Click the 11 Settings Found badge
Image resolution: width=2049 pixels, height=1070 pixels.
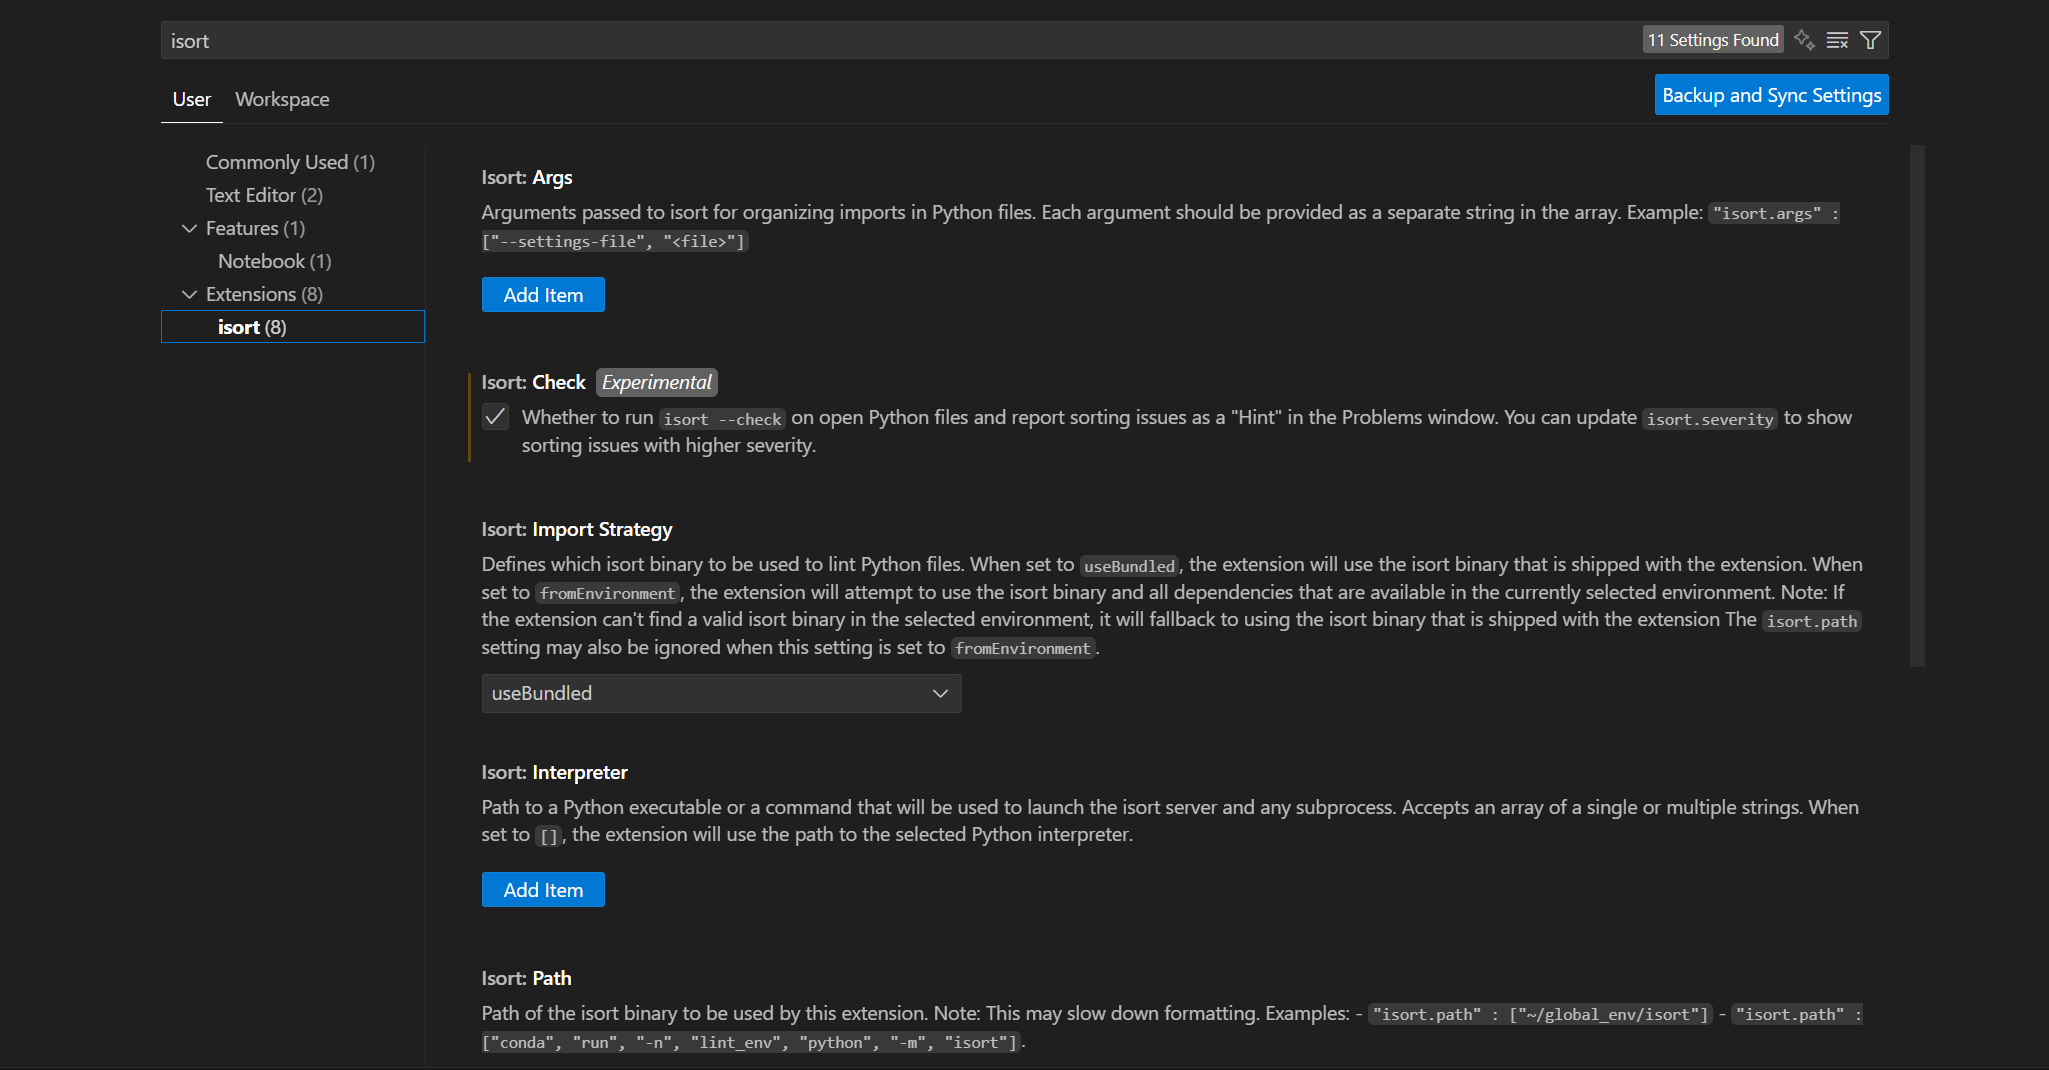(1713, 40)
